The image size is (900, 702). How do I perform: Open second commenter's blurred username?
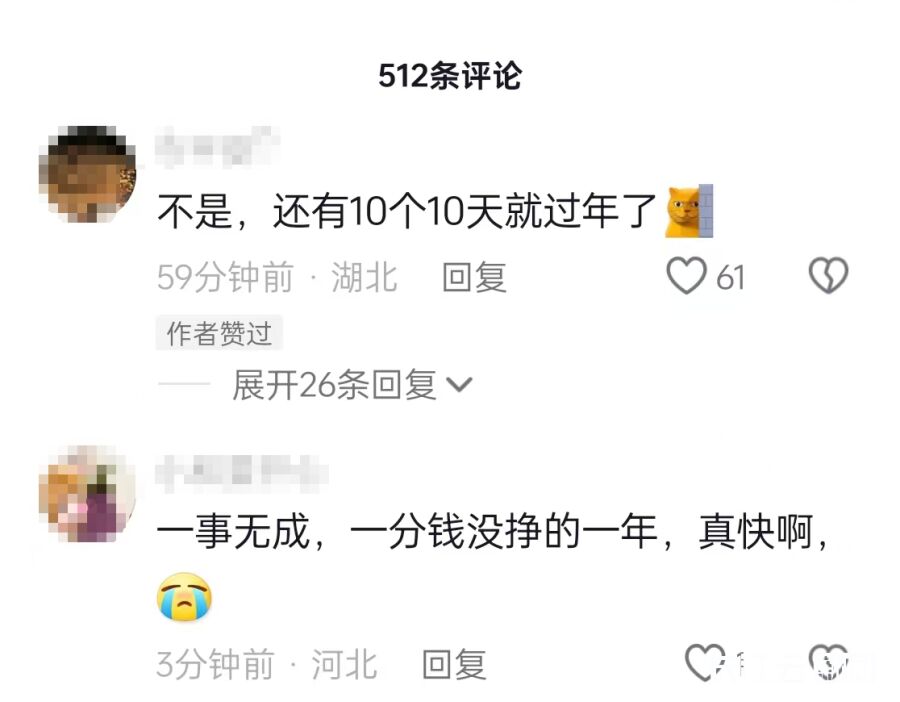(241, 473)
